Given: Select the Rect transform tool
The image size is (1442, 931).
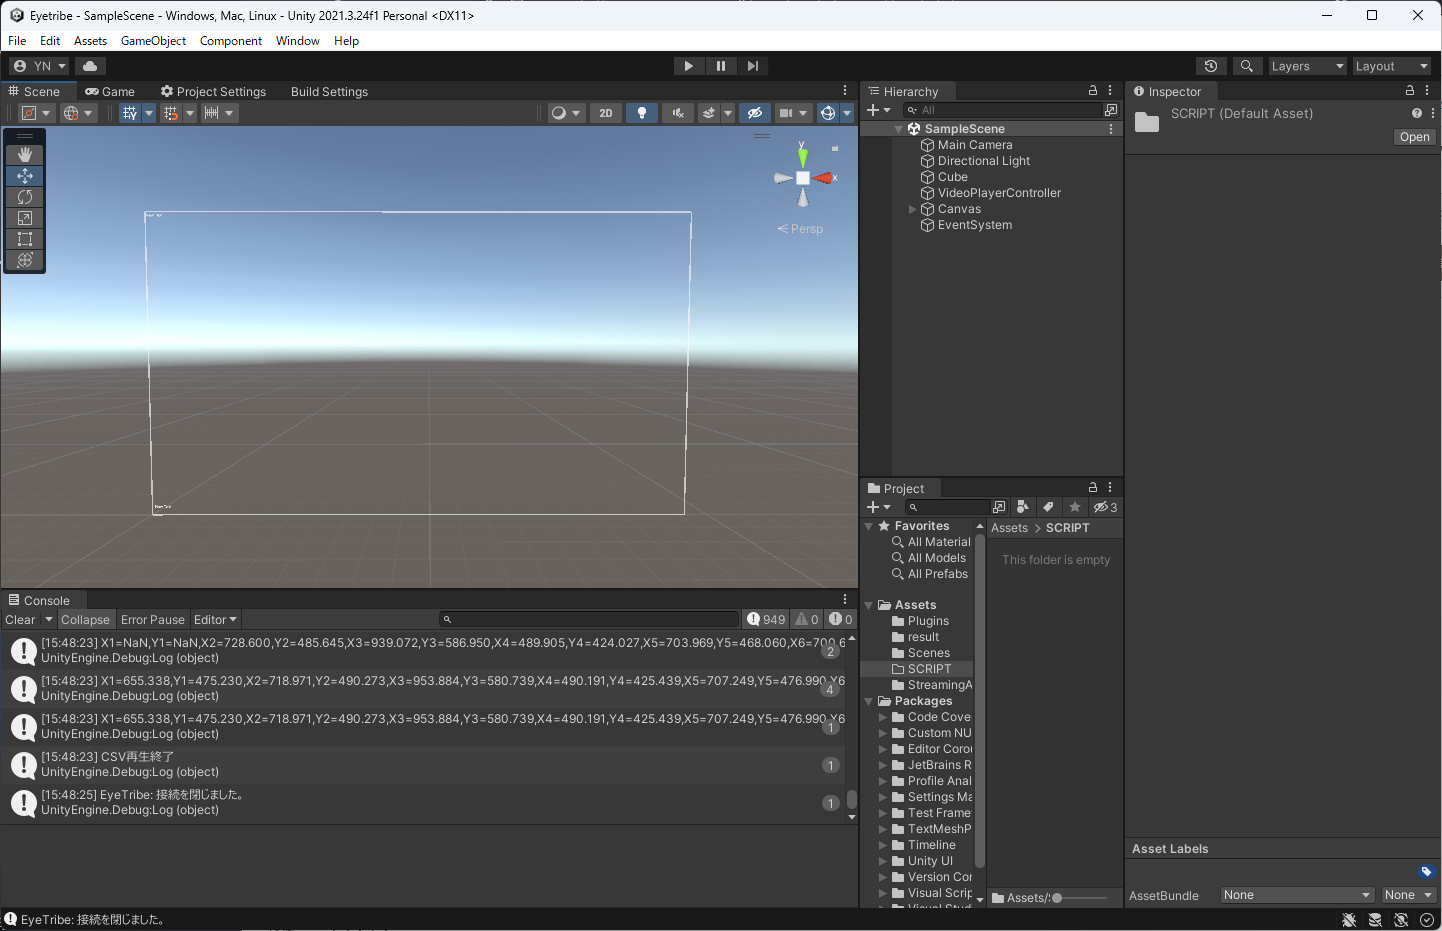Looking at the screenshot, I should pos(25,239).
